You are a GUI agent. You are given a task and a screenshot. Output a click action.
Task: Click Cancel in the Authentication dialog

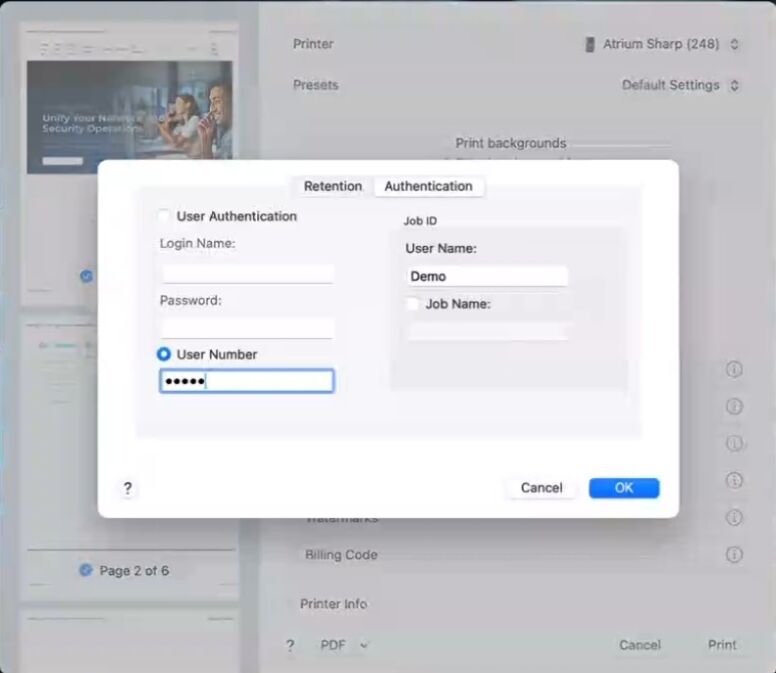click(x=541, y=488)
